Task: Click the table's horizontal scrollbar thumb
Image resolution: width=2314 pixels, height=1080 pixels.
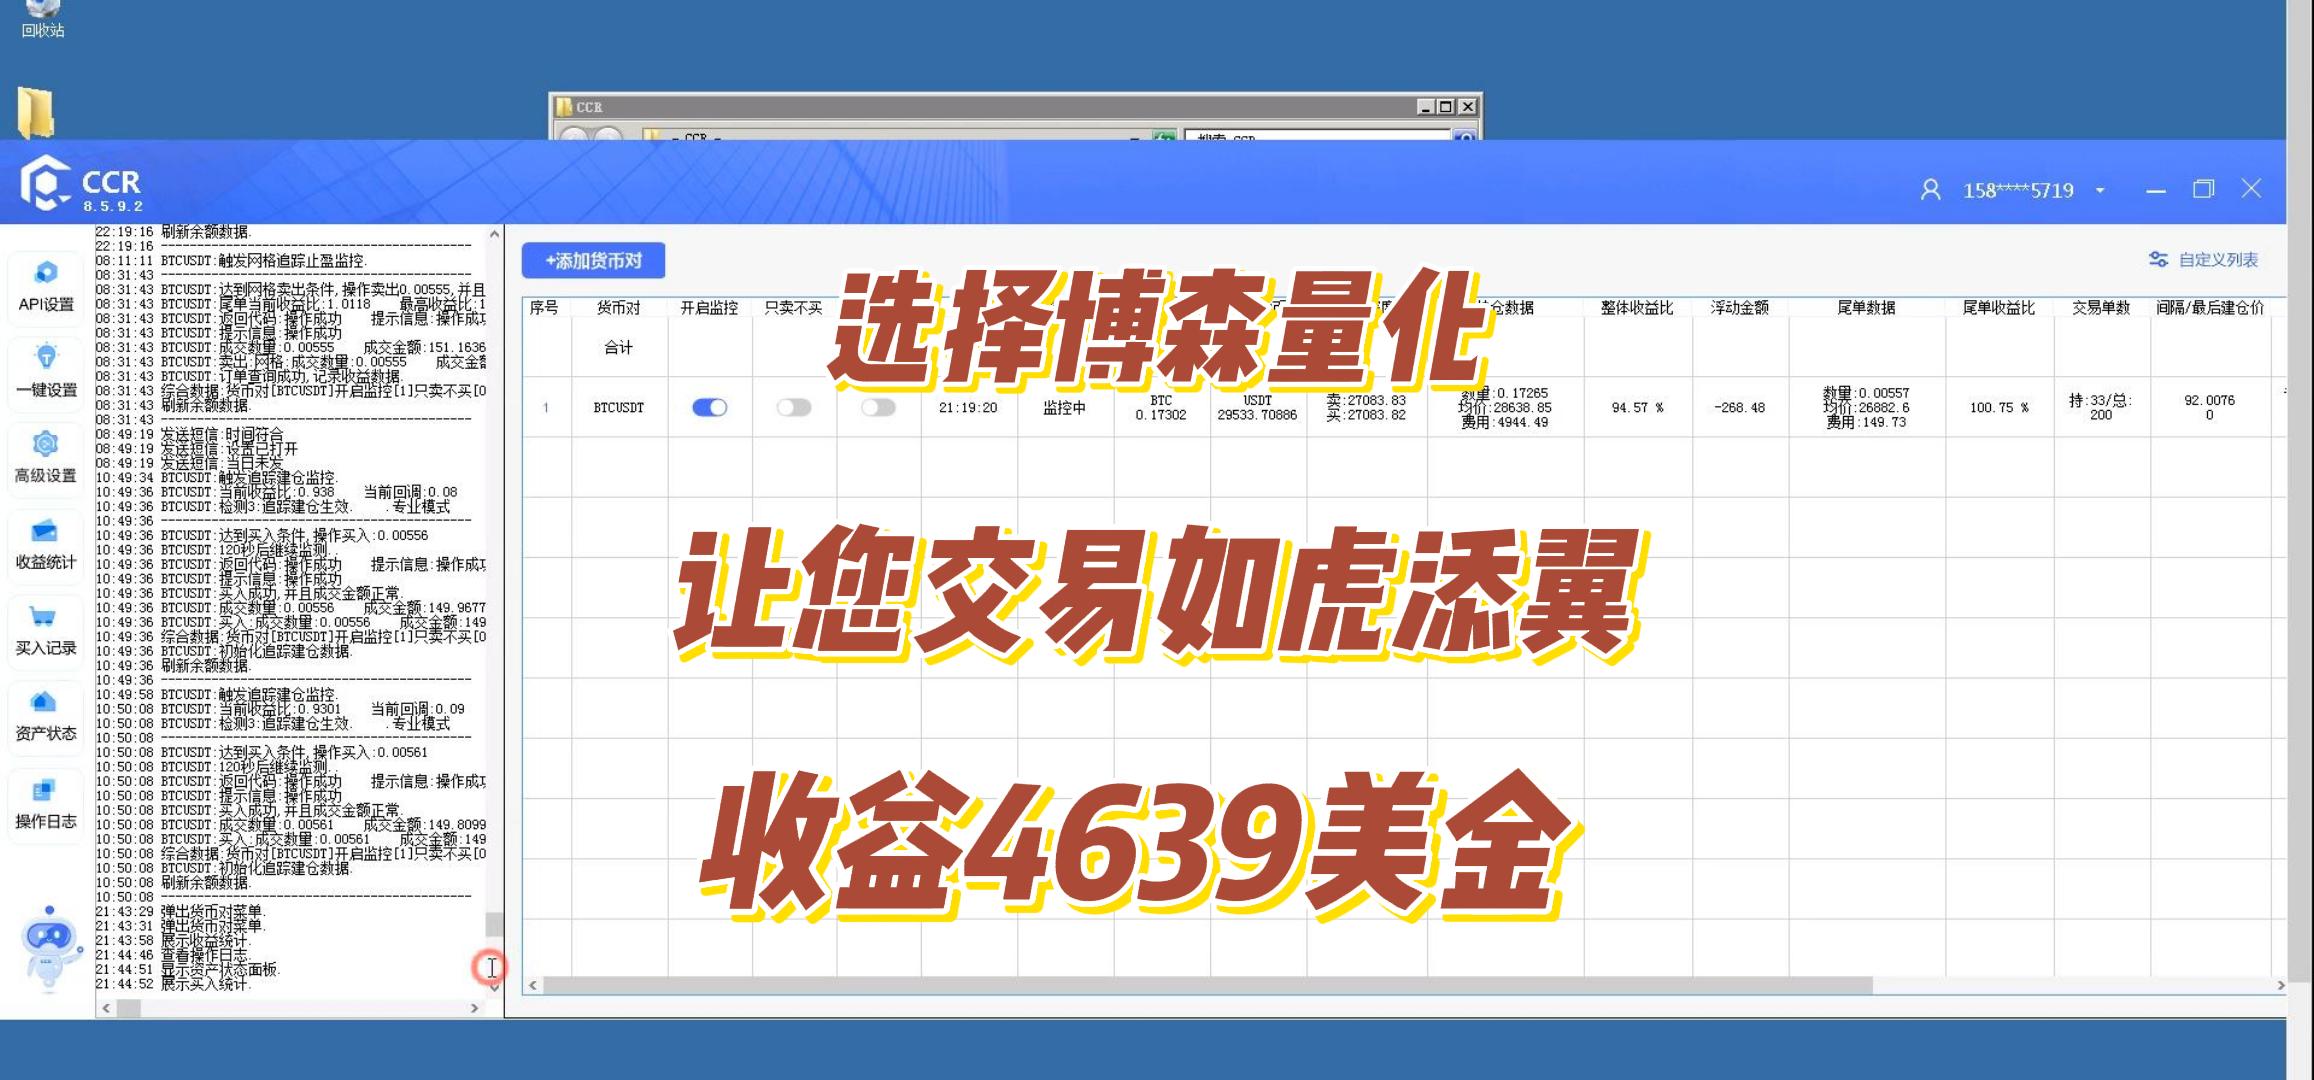Action: [1207, 985]
